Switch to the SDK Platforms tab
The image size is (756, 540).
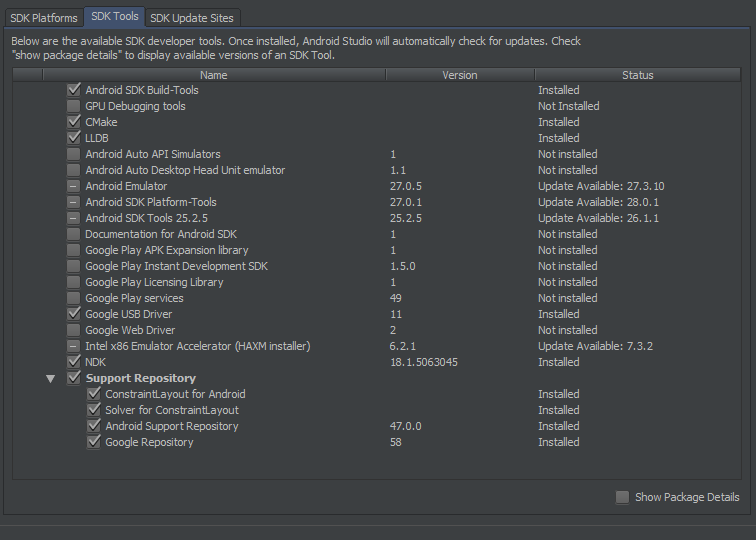[x=44, y=18]
